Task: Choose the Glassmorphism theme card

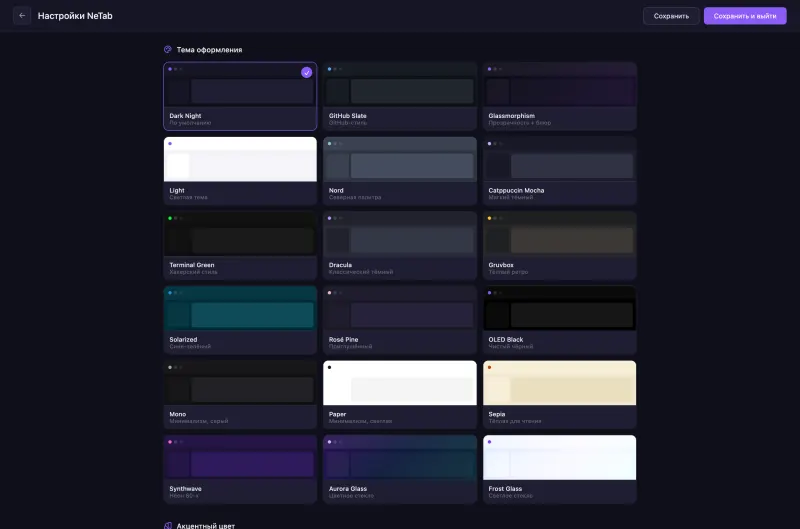Action: pyautogui.click(x=559, y=96)
